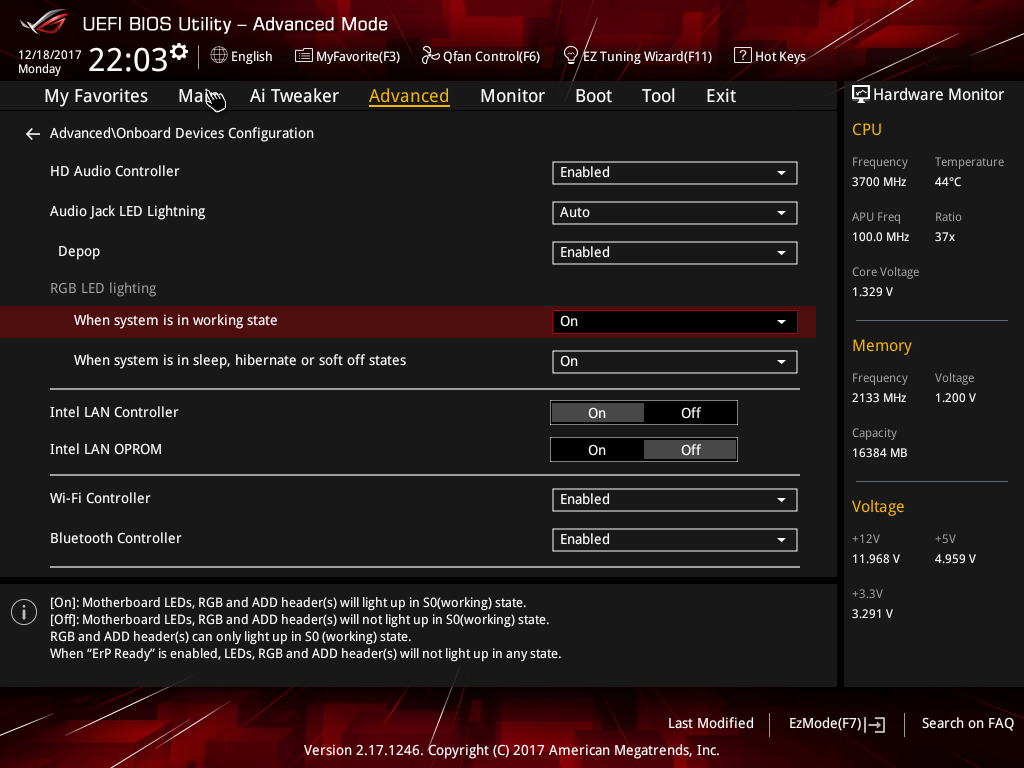Click the Qfan Control fan icon

pyautogui.click(x=430, y=56)
